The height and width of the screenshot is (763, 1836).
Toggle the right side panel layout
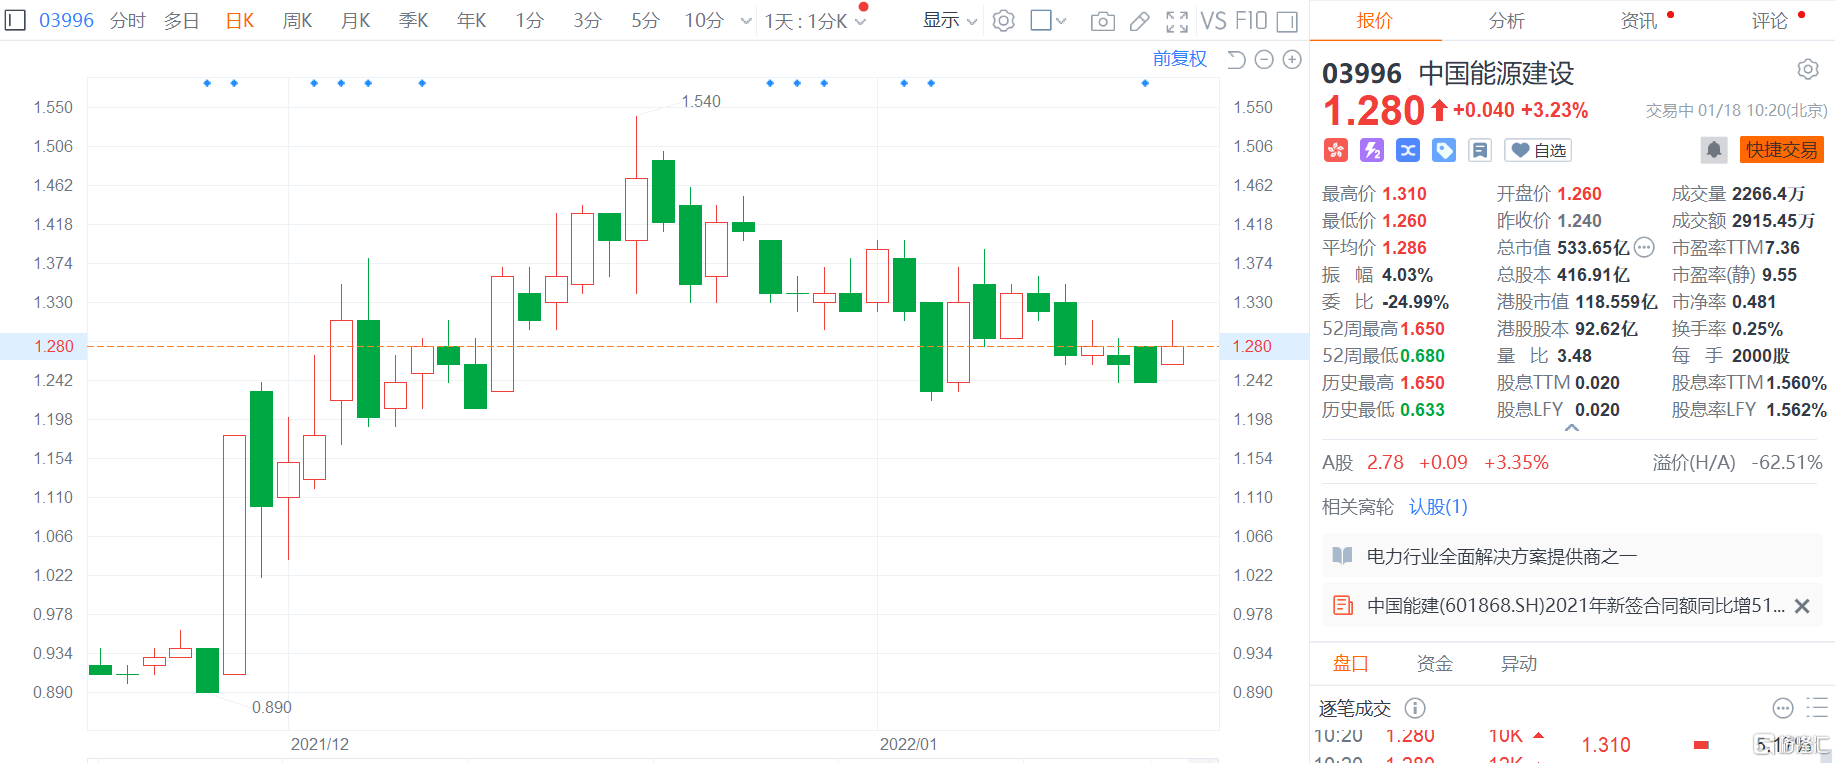tap(1288, 21)
